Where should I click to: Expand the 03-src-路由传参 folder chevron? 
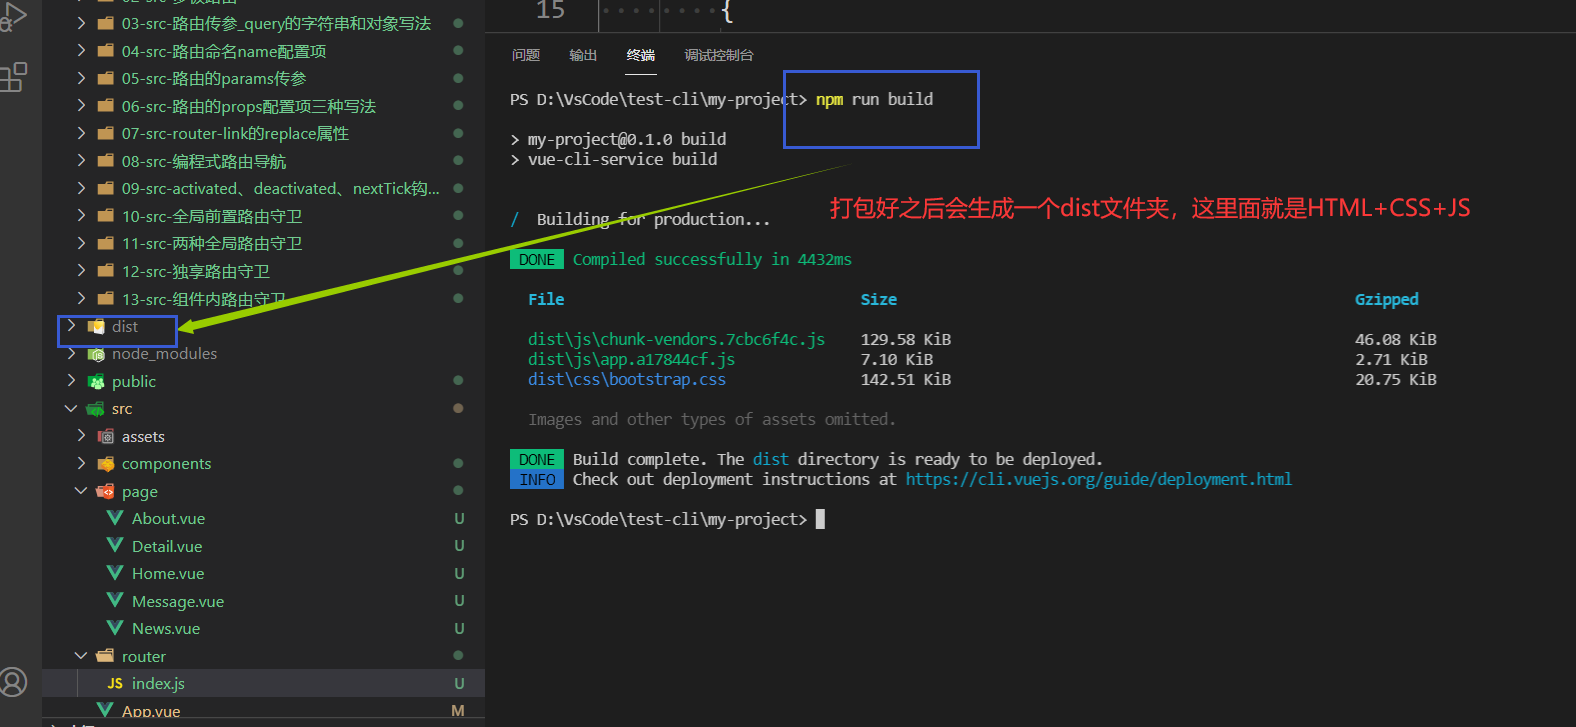pyautogui.click(x=81, y=23)
